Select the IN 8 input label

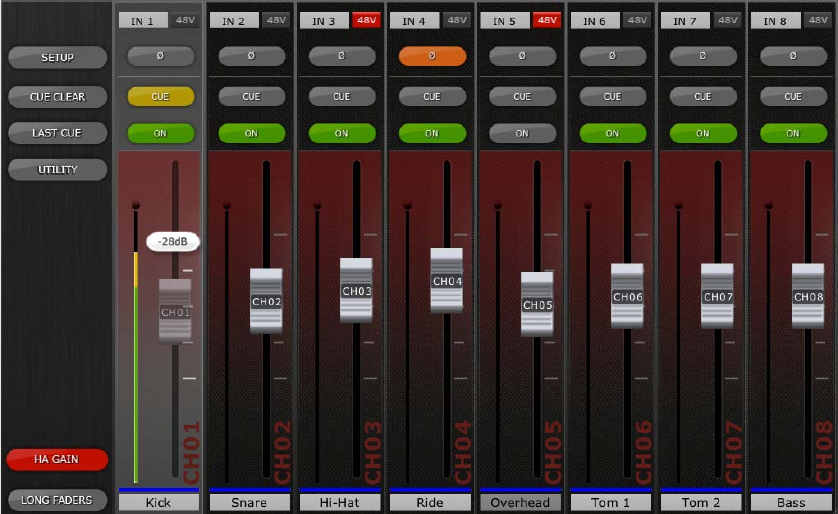[776, 21]
